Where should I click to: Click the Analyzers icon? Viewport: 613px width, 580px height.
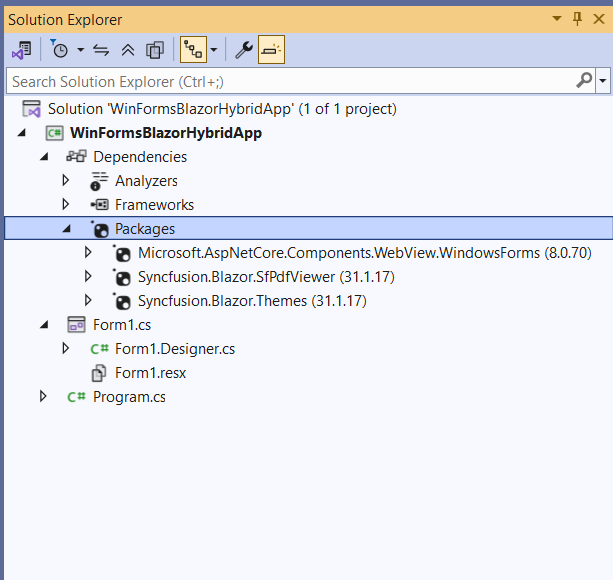pyautogui.click(x=99, y=181)
